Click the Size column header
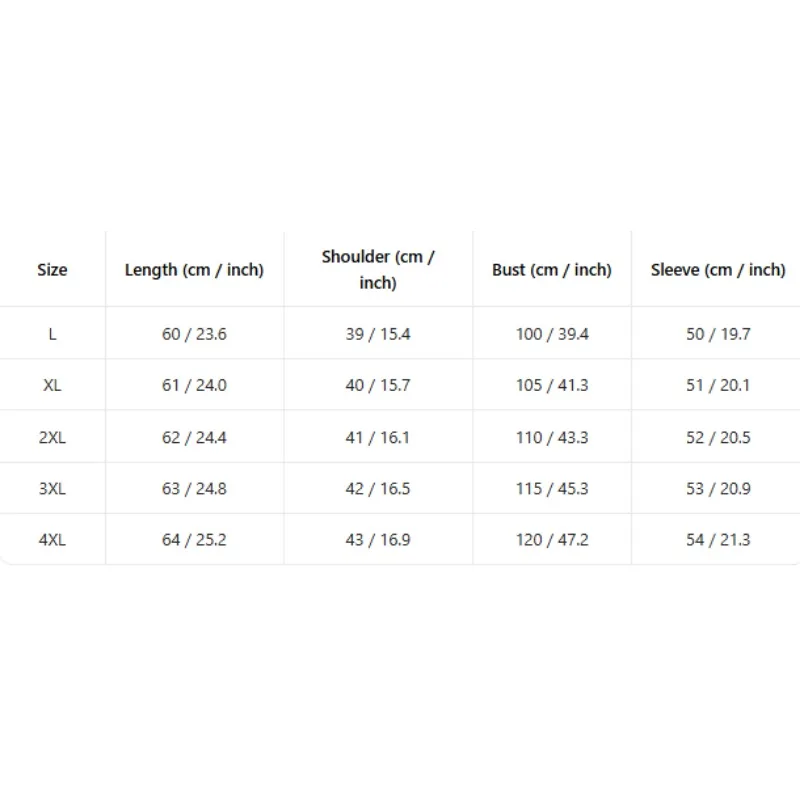The width and height of the screenshot is (800, 800). coord(52,269)
